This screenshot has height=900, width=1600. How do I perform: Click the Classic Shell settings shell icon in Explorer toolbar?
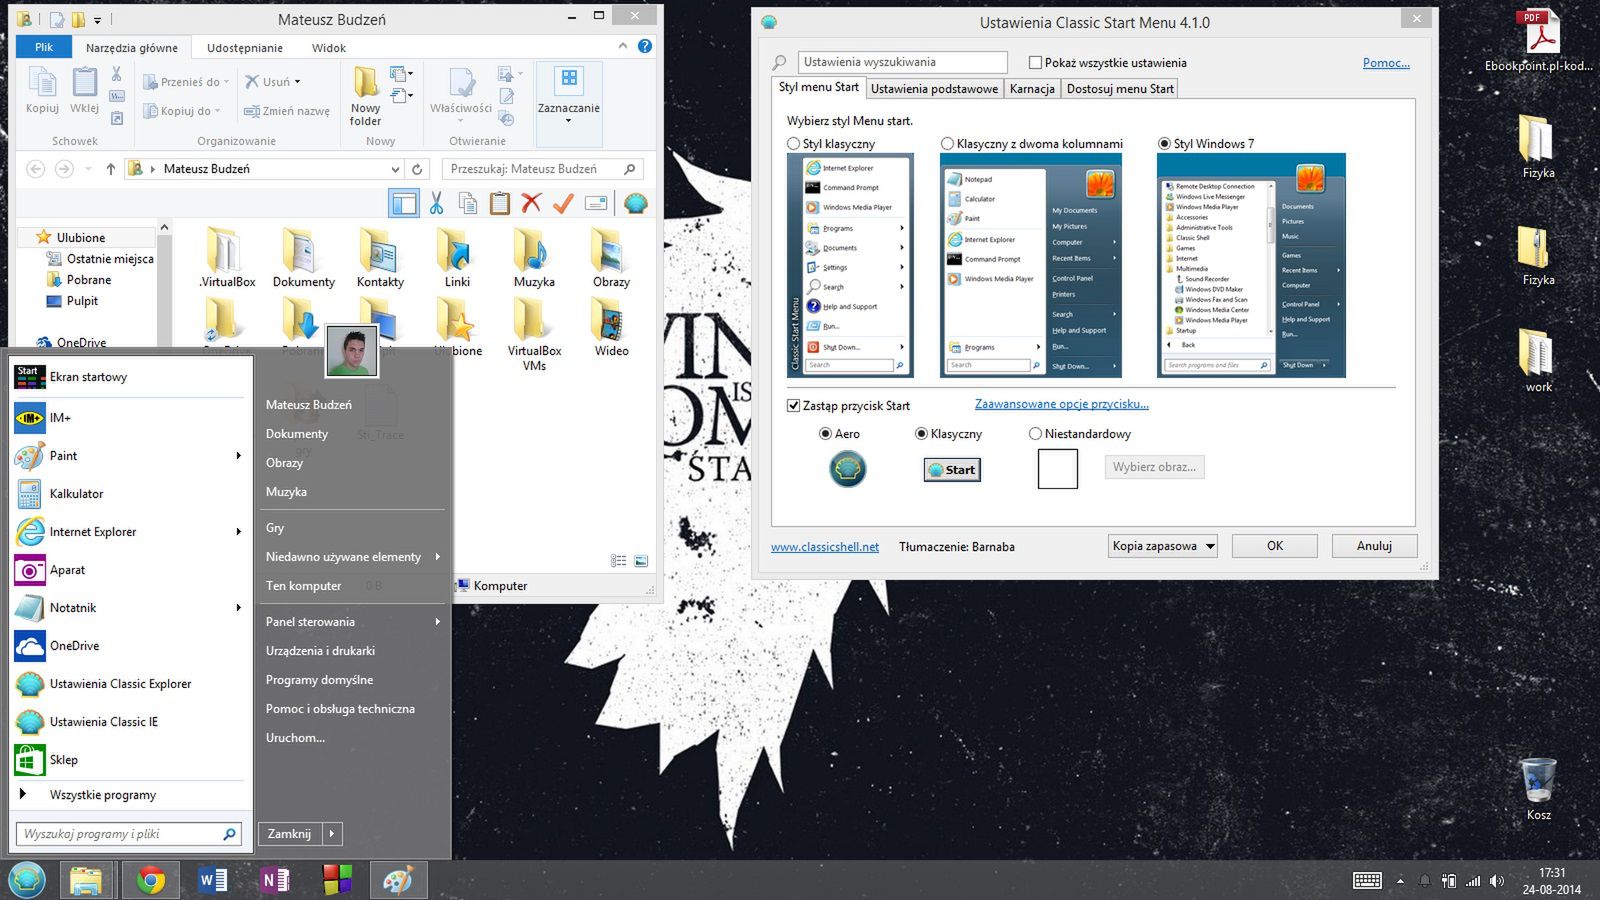[635, 204]
